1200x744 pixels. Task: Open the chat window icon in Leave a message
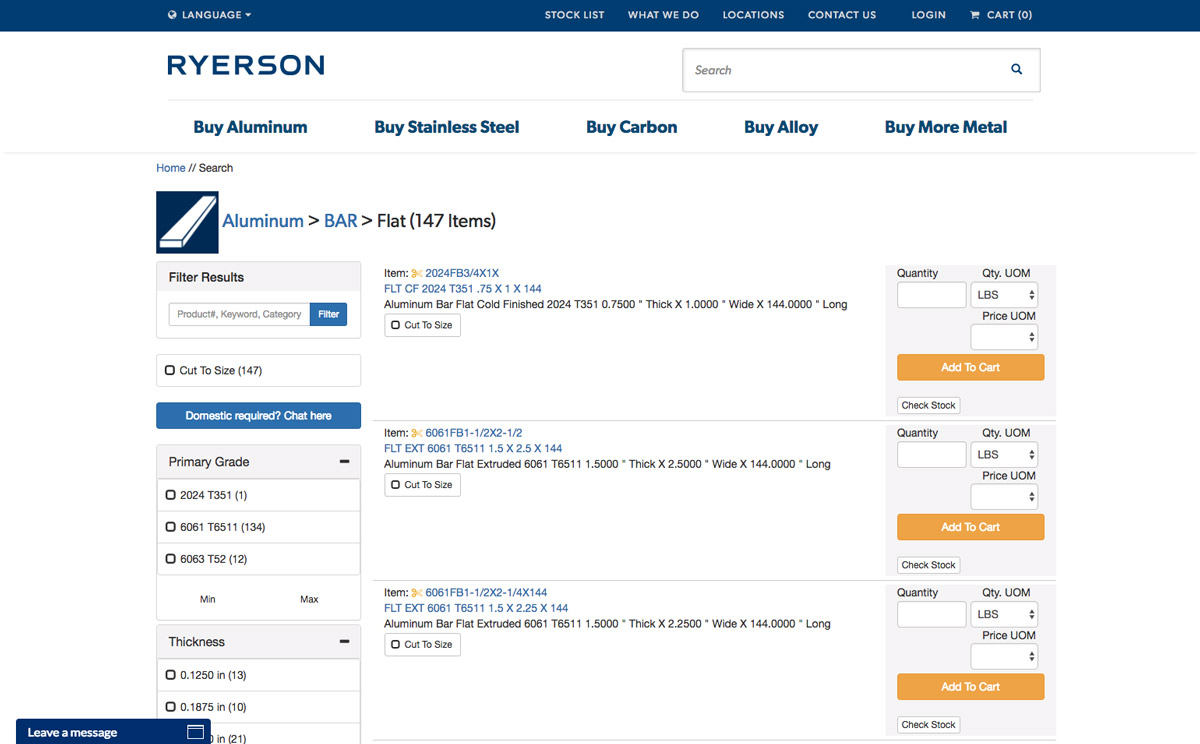196,732
